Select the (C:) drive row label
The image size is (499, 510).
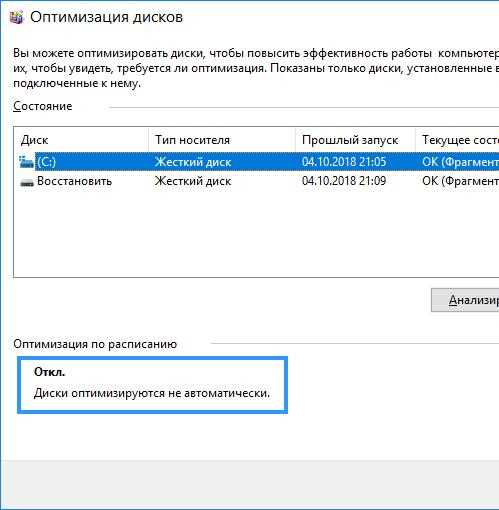[47, 162]
